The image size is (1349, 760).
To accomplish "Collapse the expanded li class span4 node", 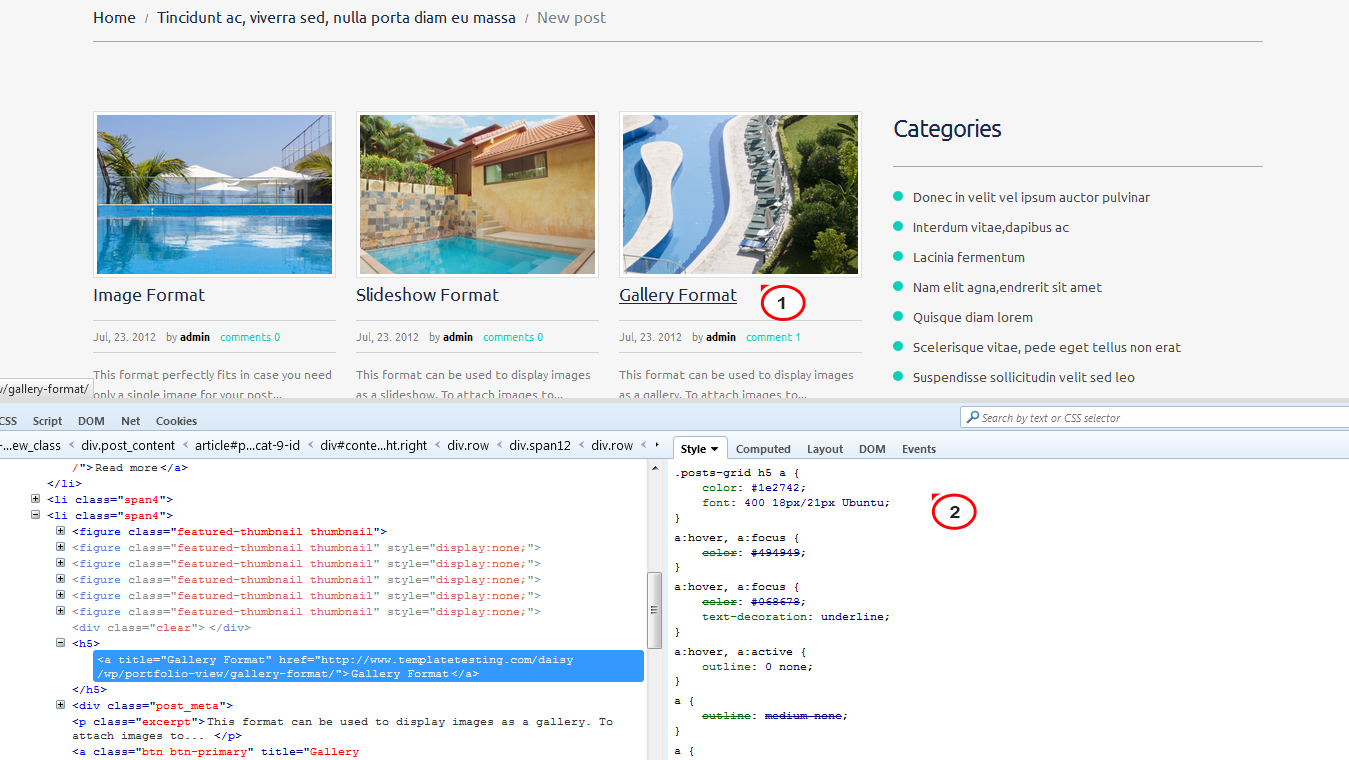I will point(36,515).
